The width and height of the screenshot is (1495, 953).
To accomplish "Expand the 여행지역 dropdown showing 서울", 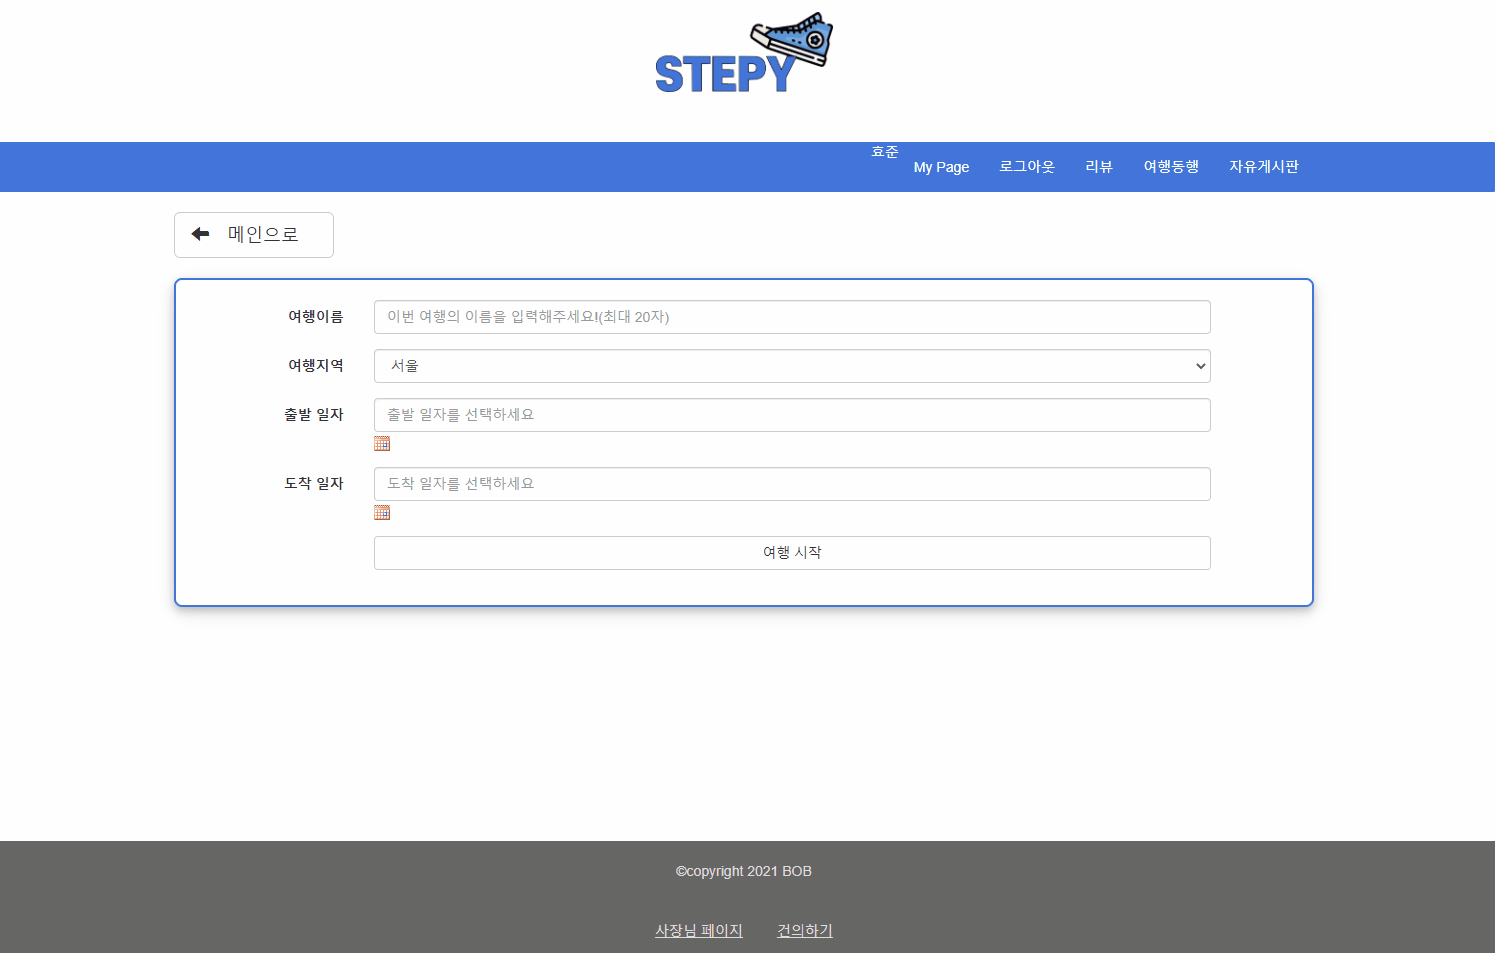I will (x=792, y=366).
